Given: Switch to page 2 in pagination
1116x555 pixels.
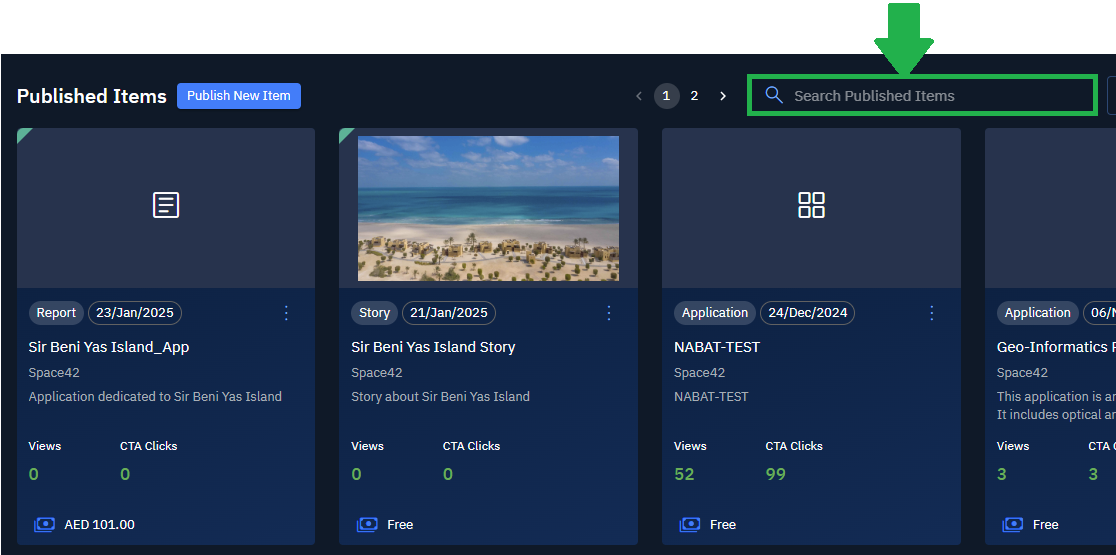Looking at the screenshot, I should click(694, 96).
